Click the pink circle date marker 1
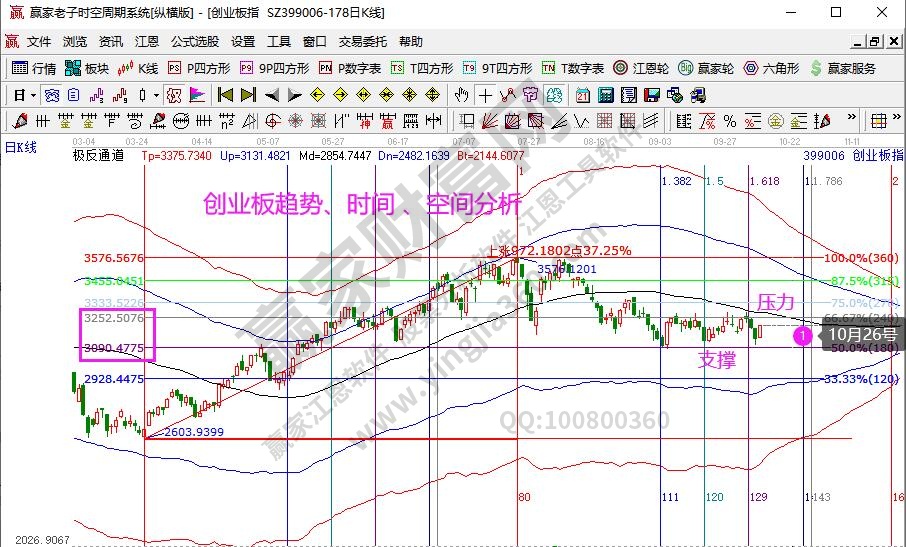The image size is (906, 547). 802,336
